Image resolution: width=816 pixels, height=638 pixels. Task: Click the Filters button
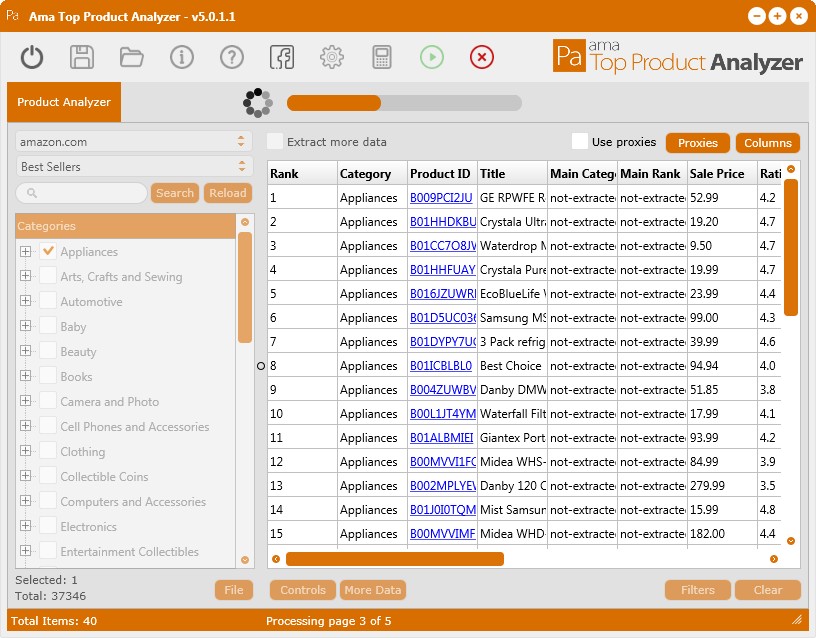698,590
